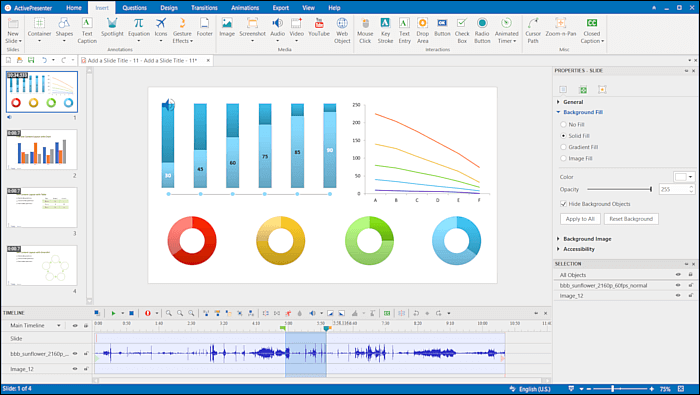This screenshot has height=395, width=700.
Task: Toggle visibility of Image_12 in timeline
Action: pyautogui.click(x=75, y=369)
